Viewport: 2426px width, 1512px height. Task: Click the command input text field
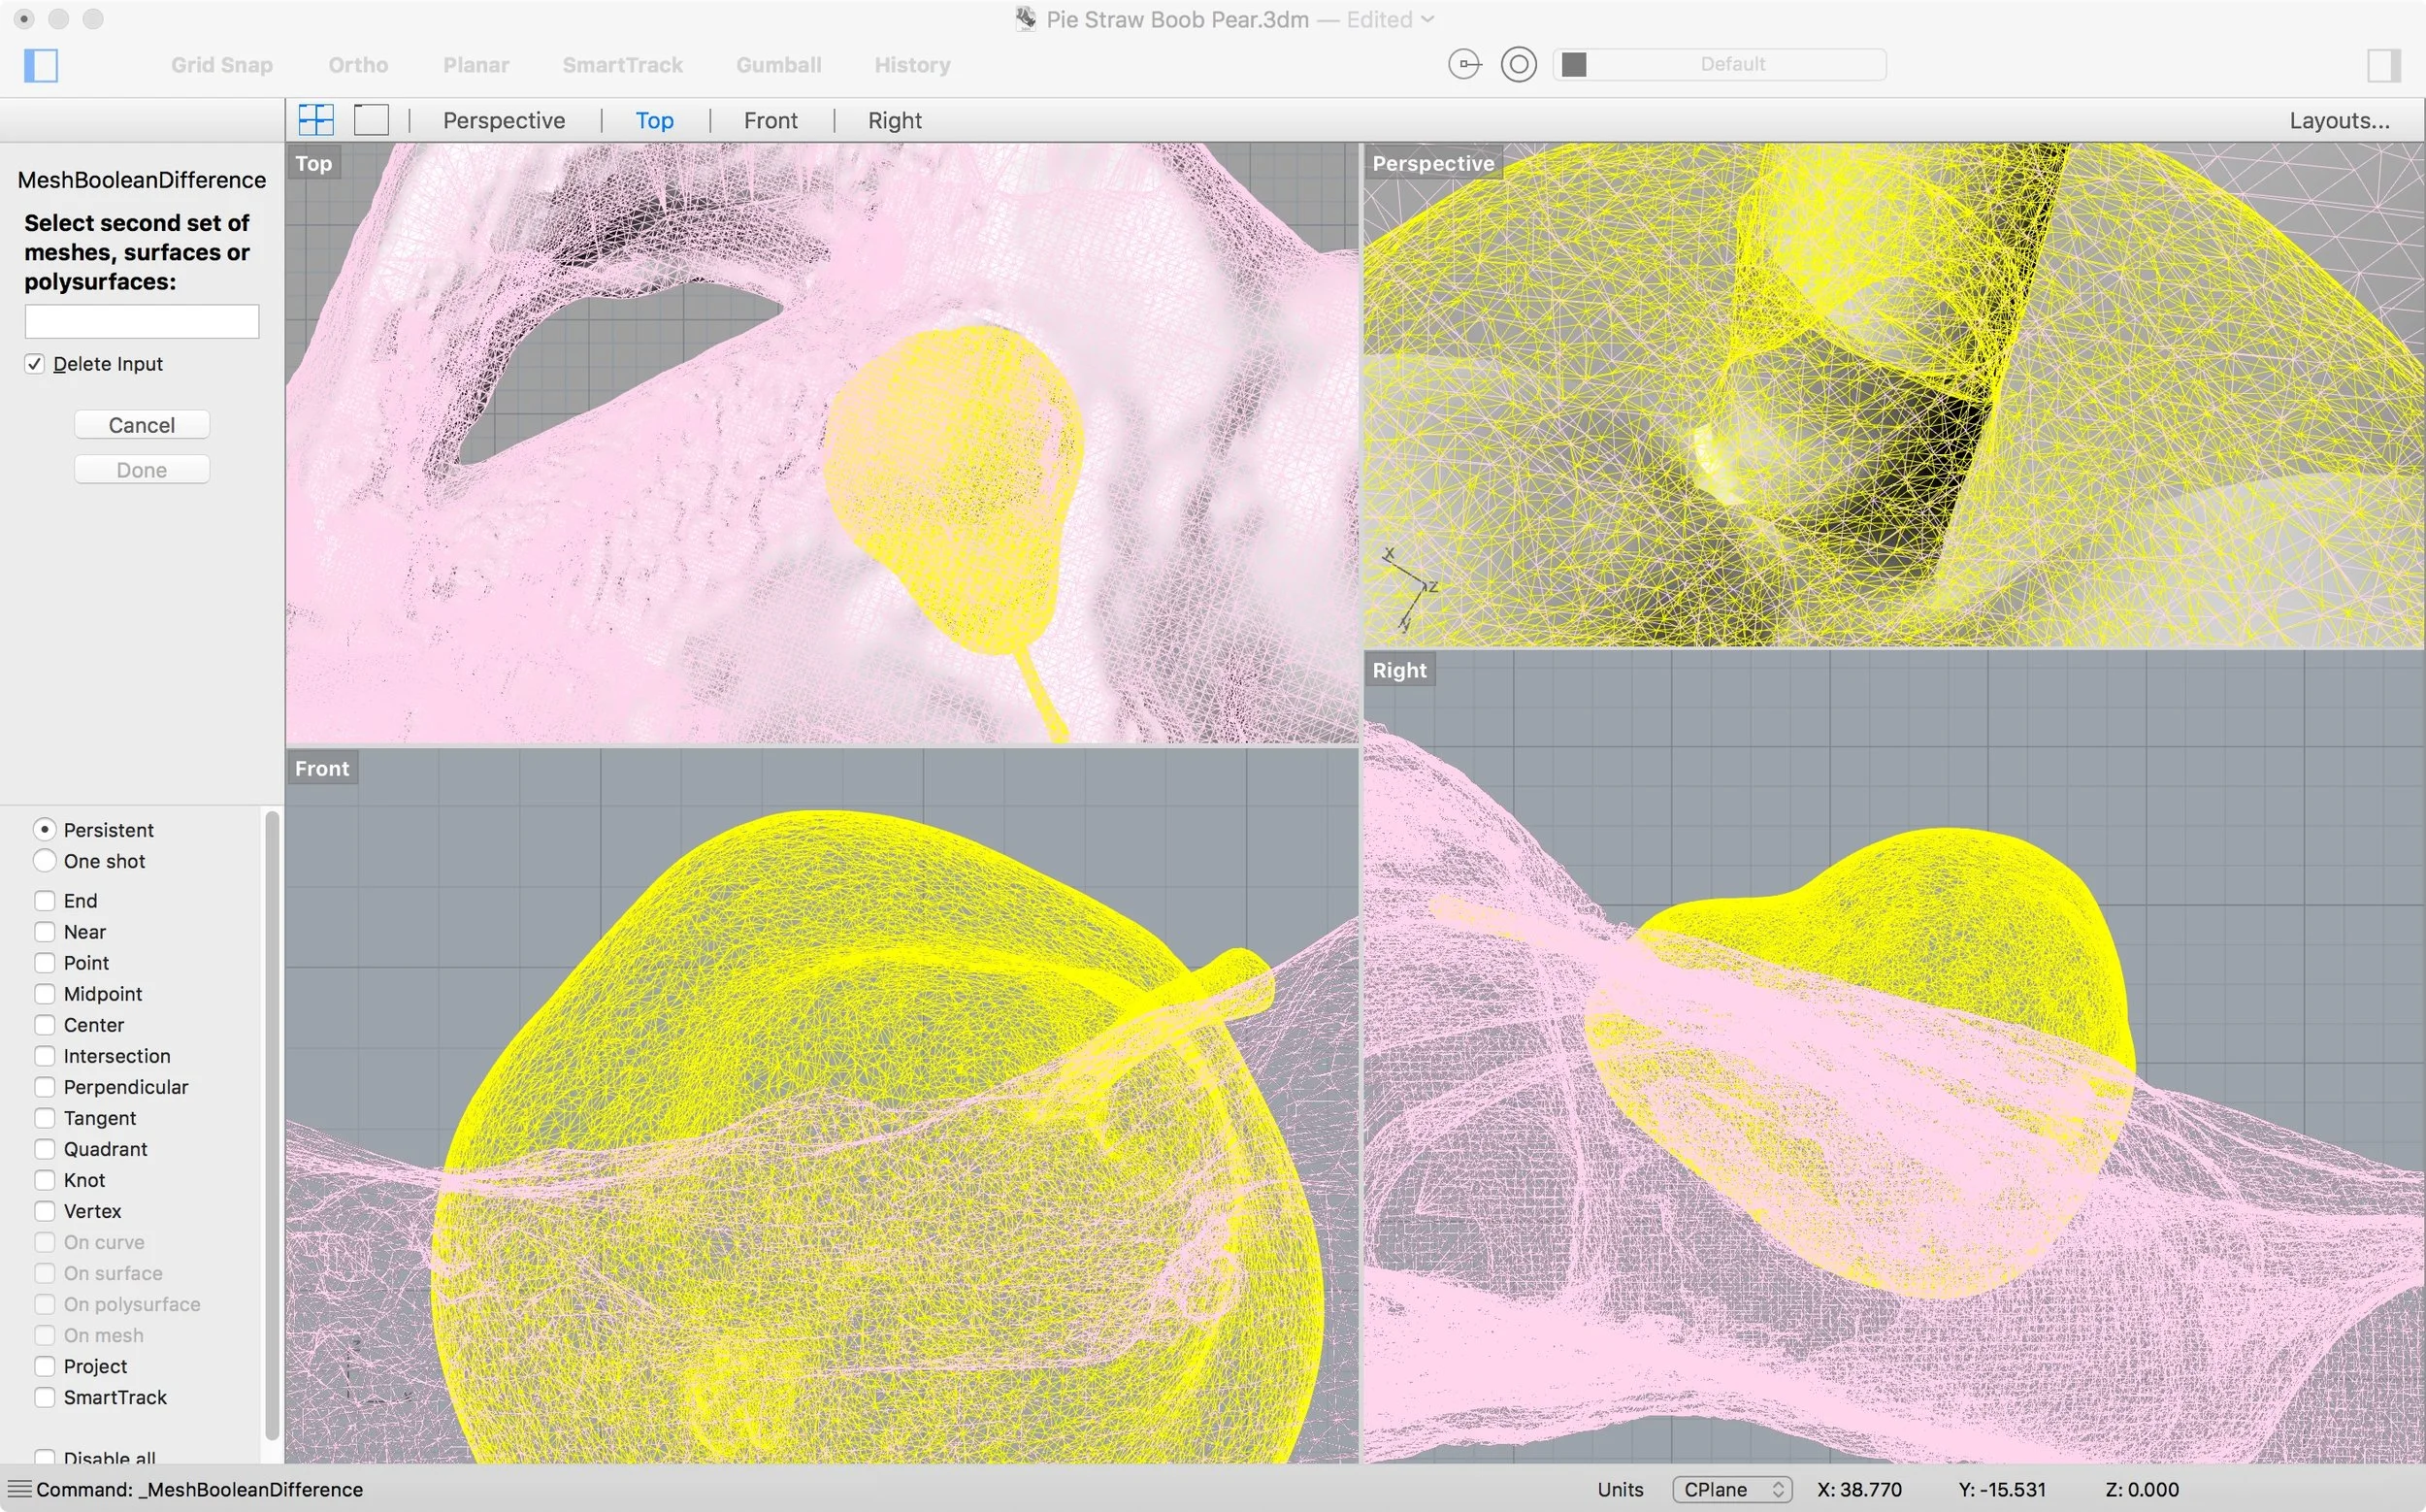point(142,321)
